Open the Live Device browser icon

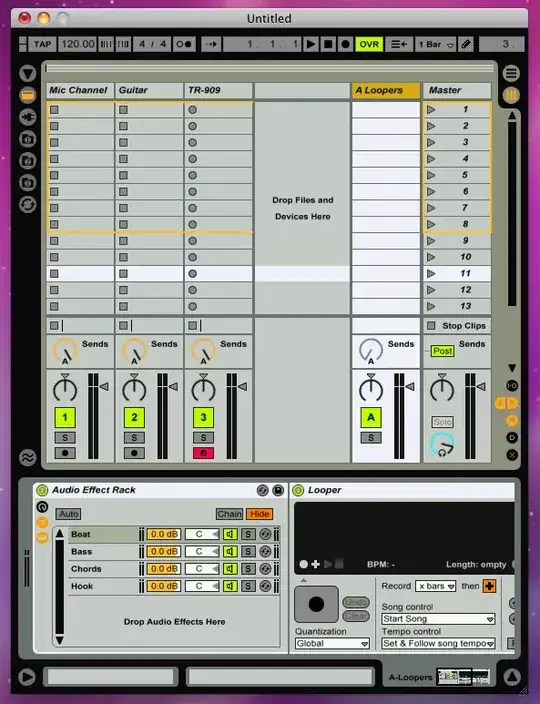[28, 95]
